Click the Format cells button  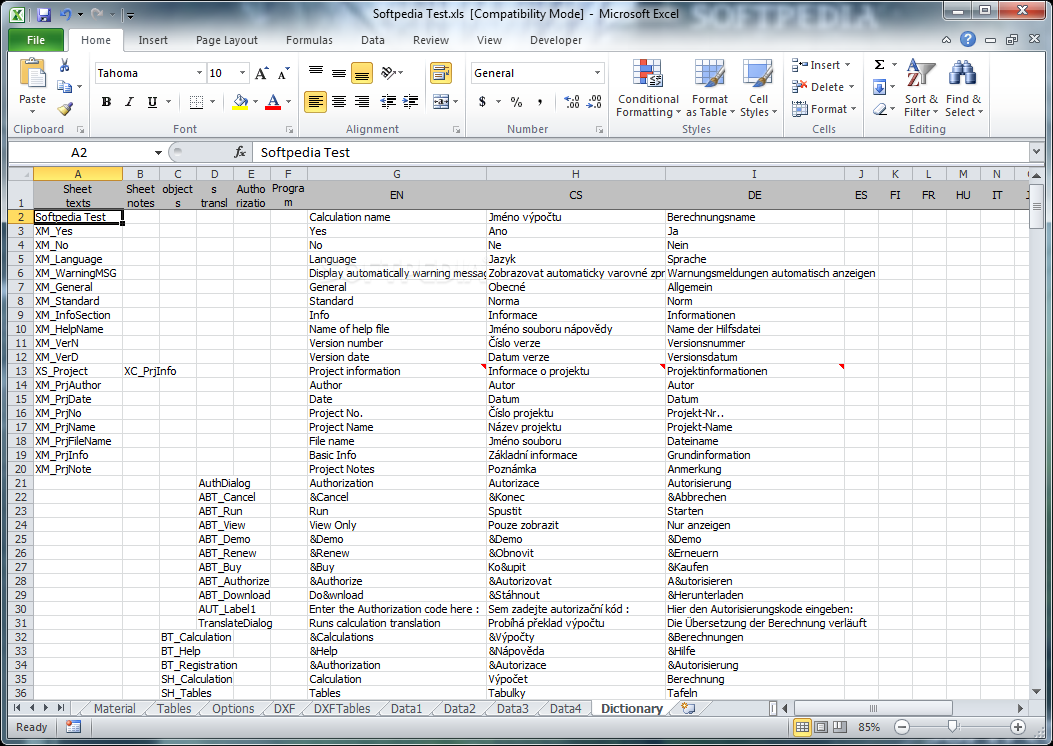pyautogui.click(x=824, y=108)
